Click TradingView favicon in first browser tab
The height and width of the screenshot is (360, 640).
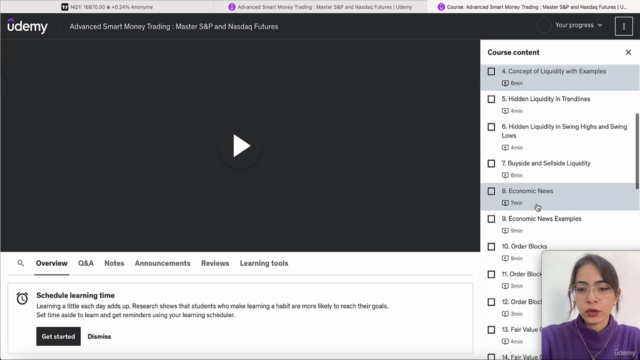tap(64, 7)
